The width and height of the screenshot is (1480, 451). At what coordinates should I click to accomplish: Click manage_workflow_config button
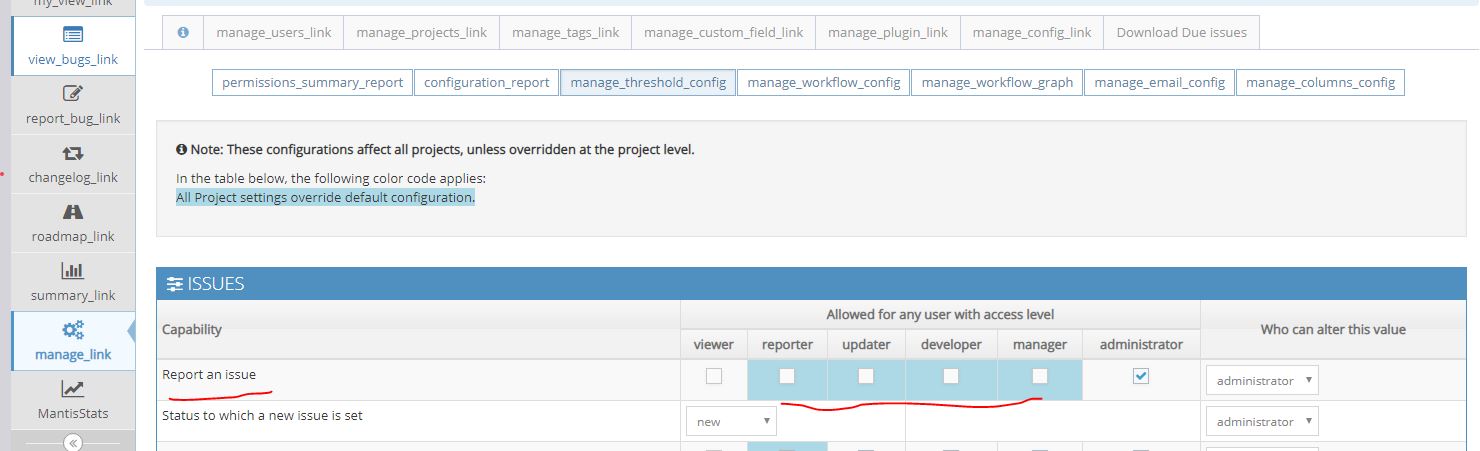point(823,82)
